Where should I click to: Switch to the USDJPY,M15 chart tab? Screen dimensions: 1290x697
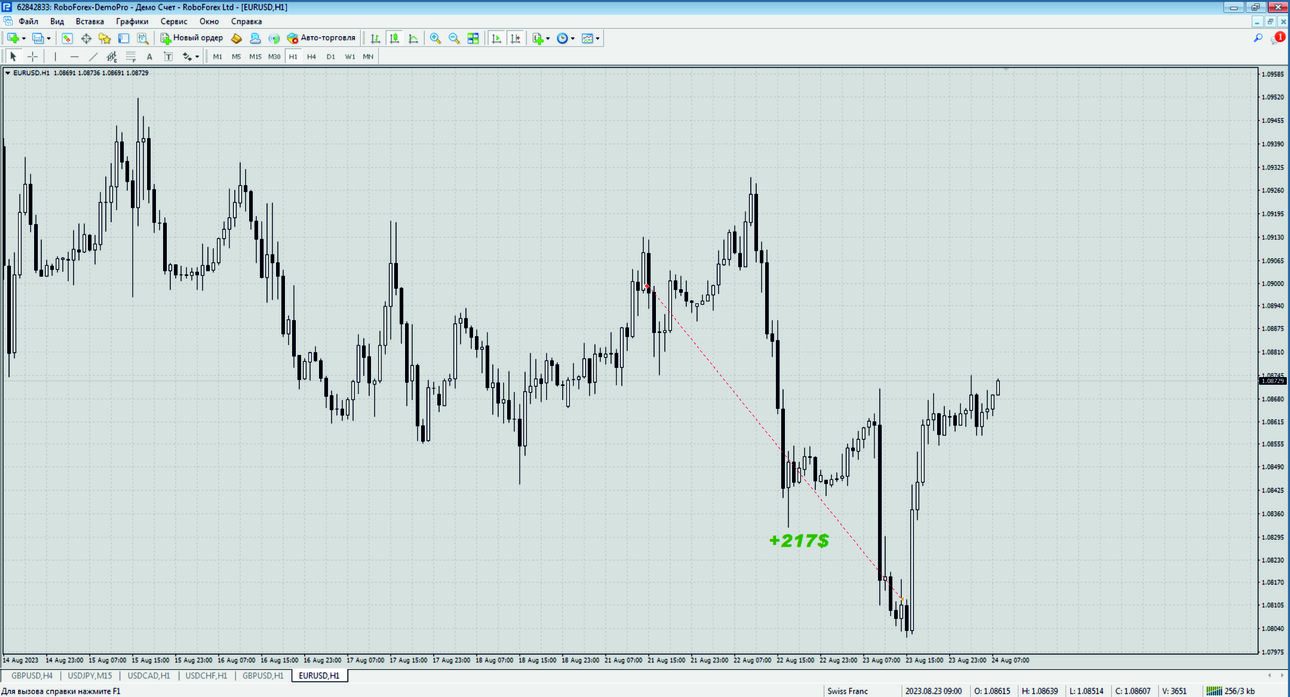point(90,676)
